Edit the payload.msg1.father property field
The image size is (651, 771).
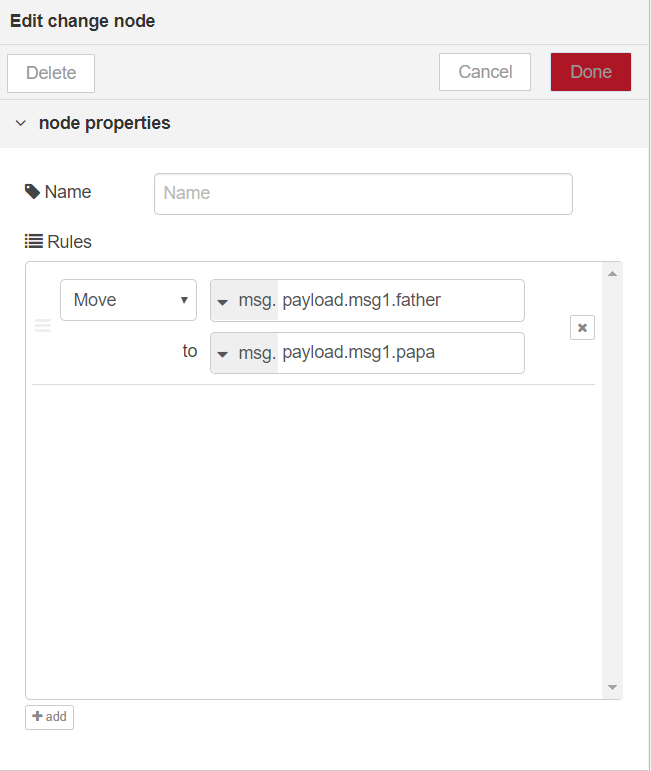tap(401, 300)
